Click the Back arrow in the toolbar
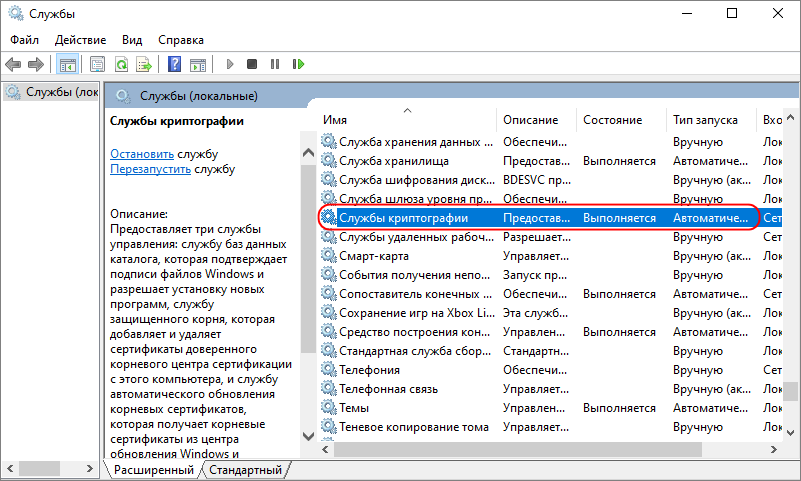This screenshot has width=801, height=481. tap(13, 64)
